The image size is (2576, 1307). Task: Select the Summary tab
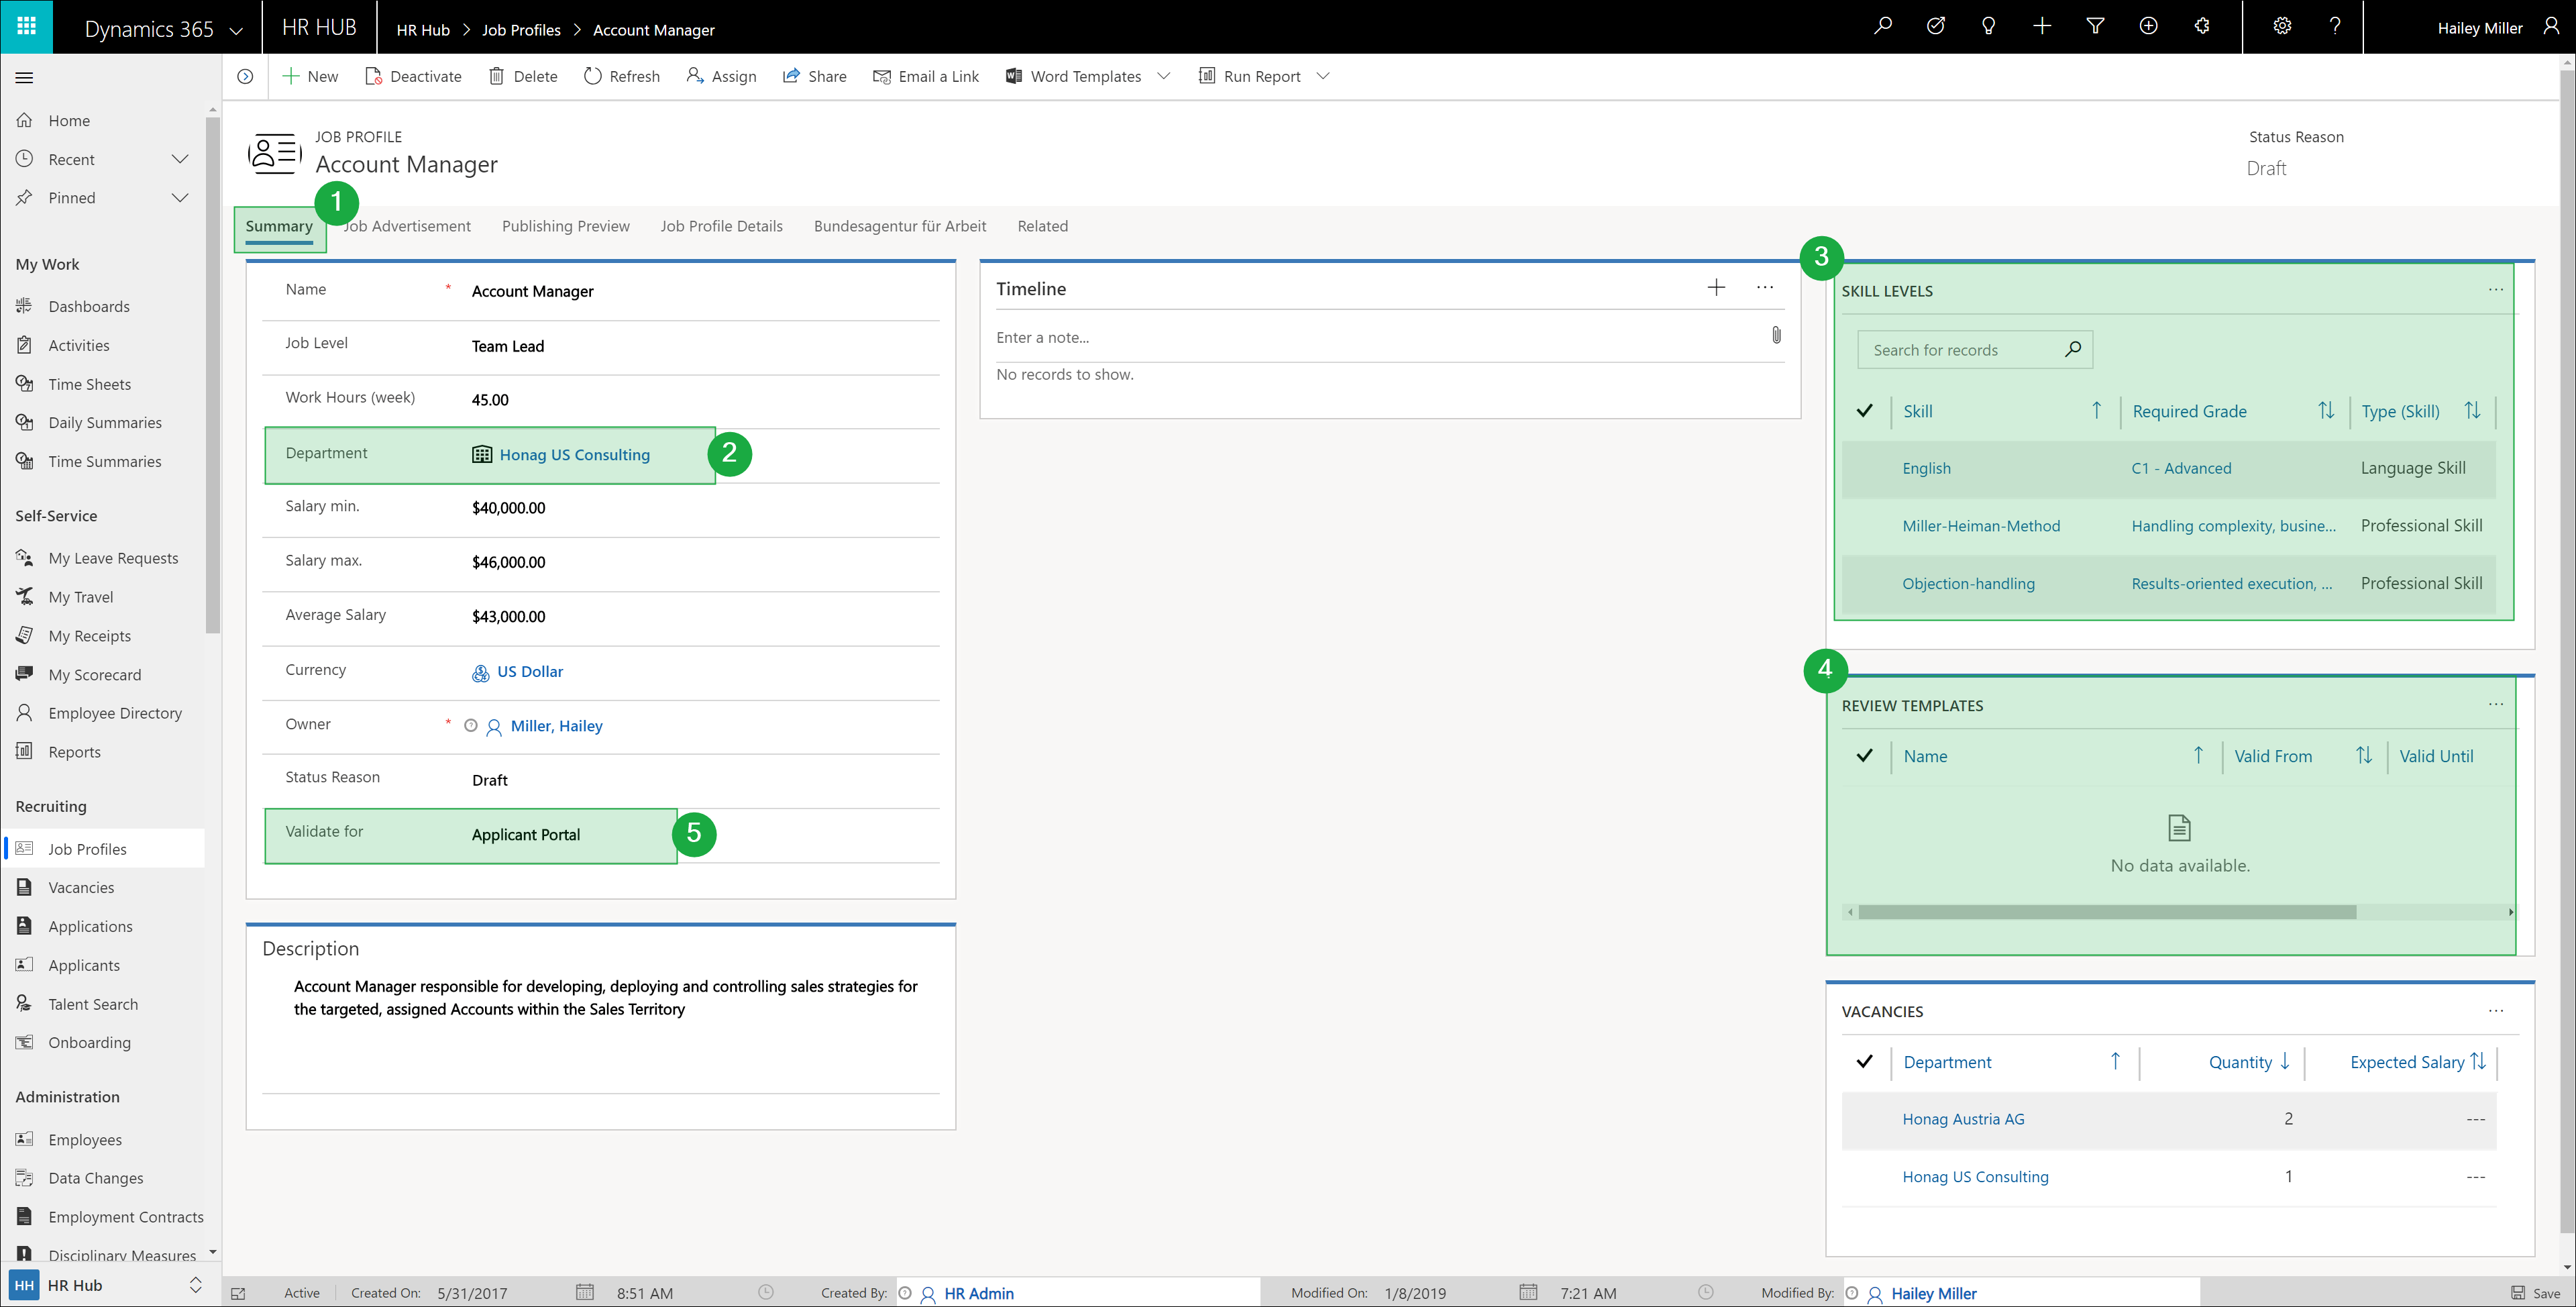click(279, 226)
